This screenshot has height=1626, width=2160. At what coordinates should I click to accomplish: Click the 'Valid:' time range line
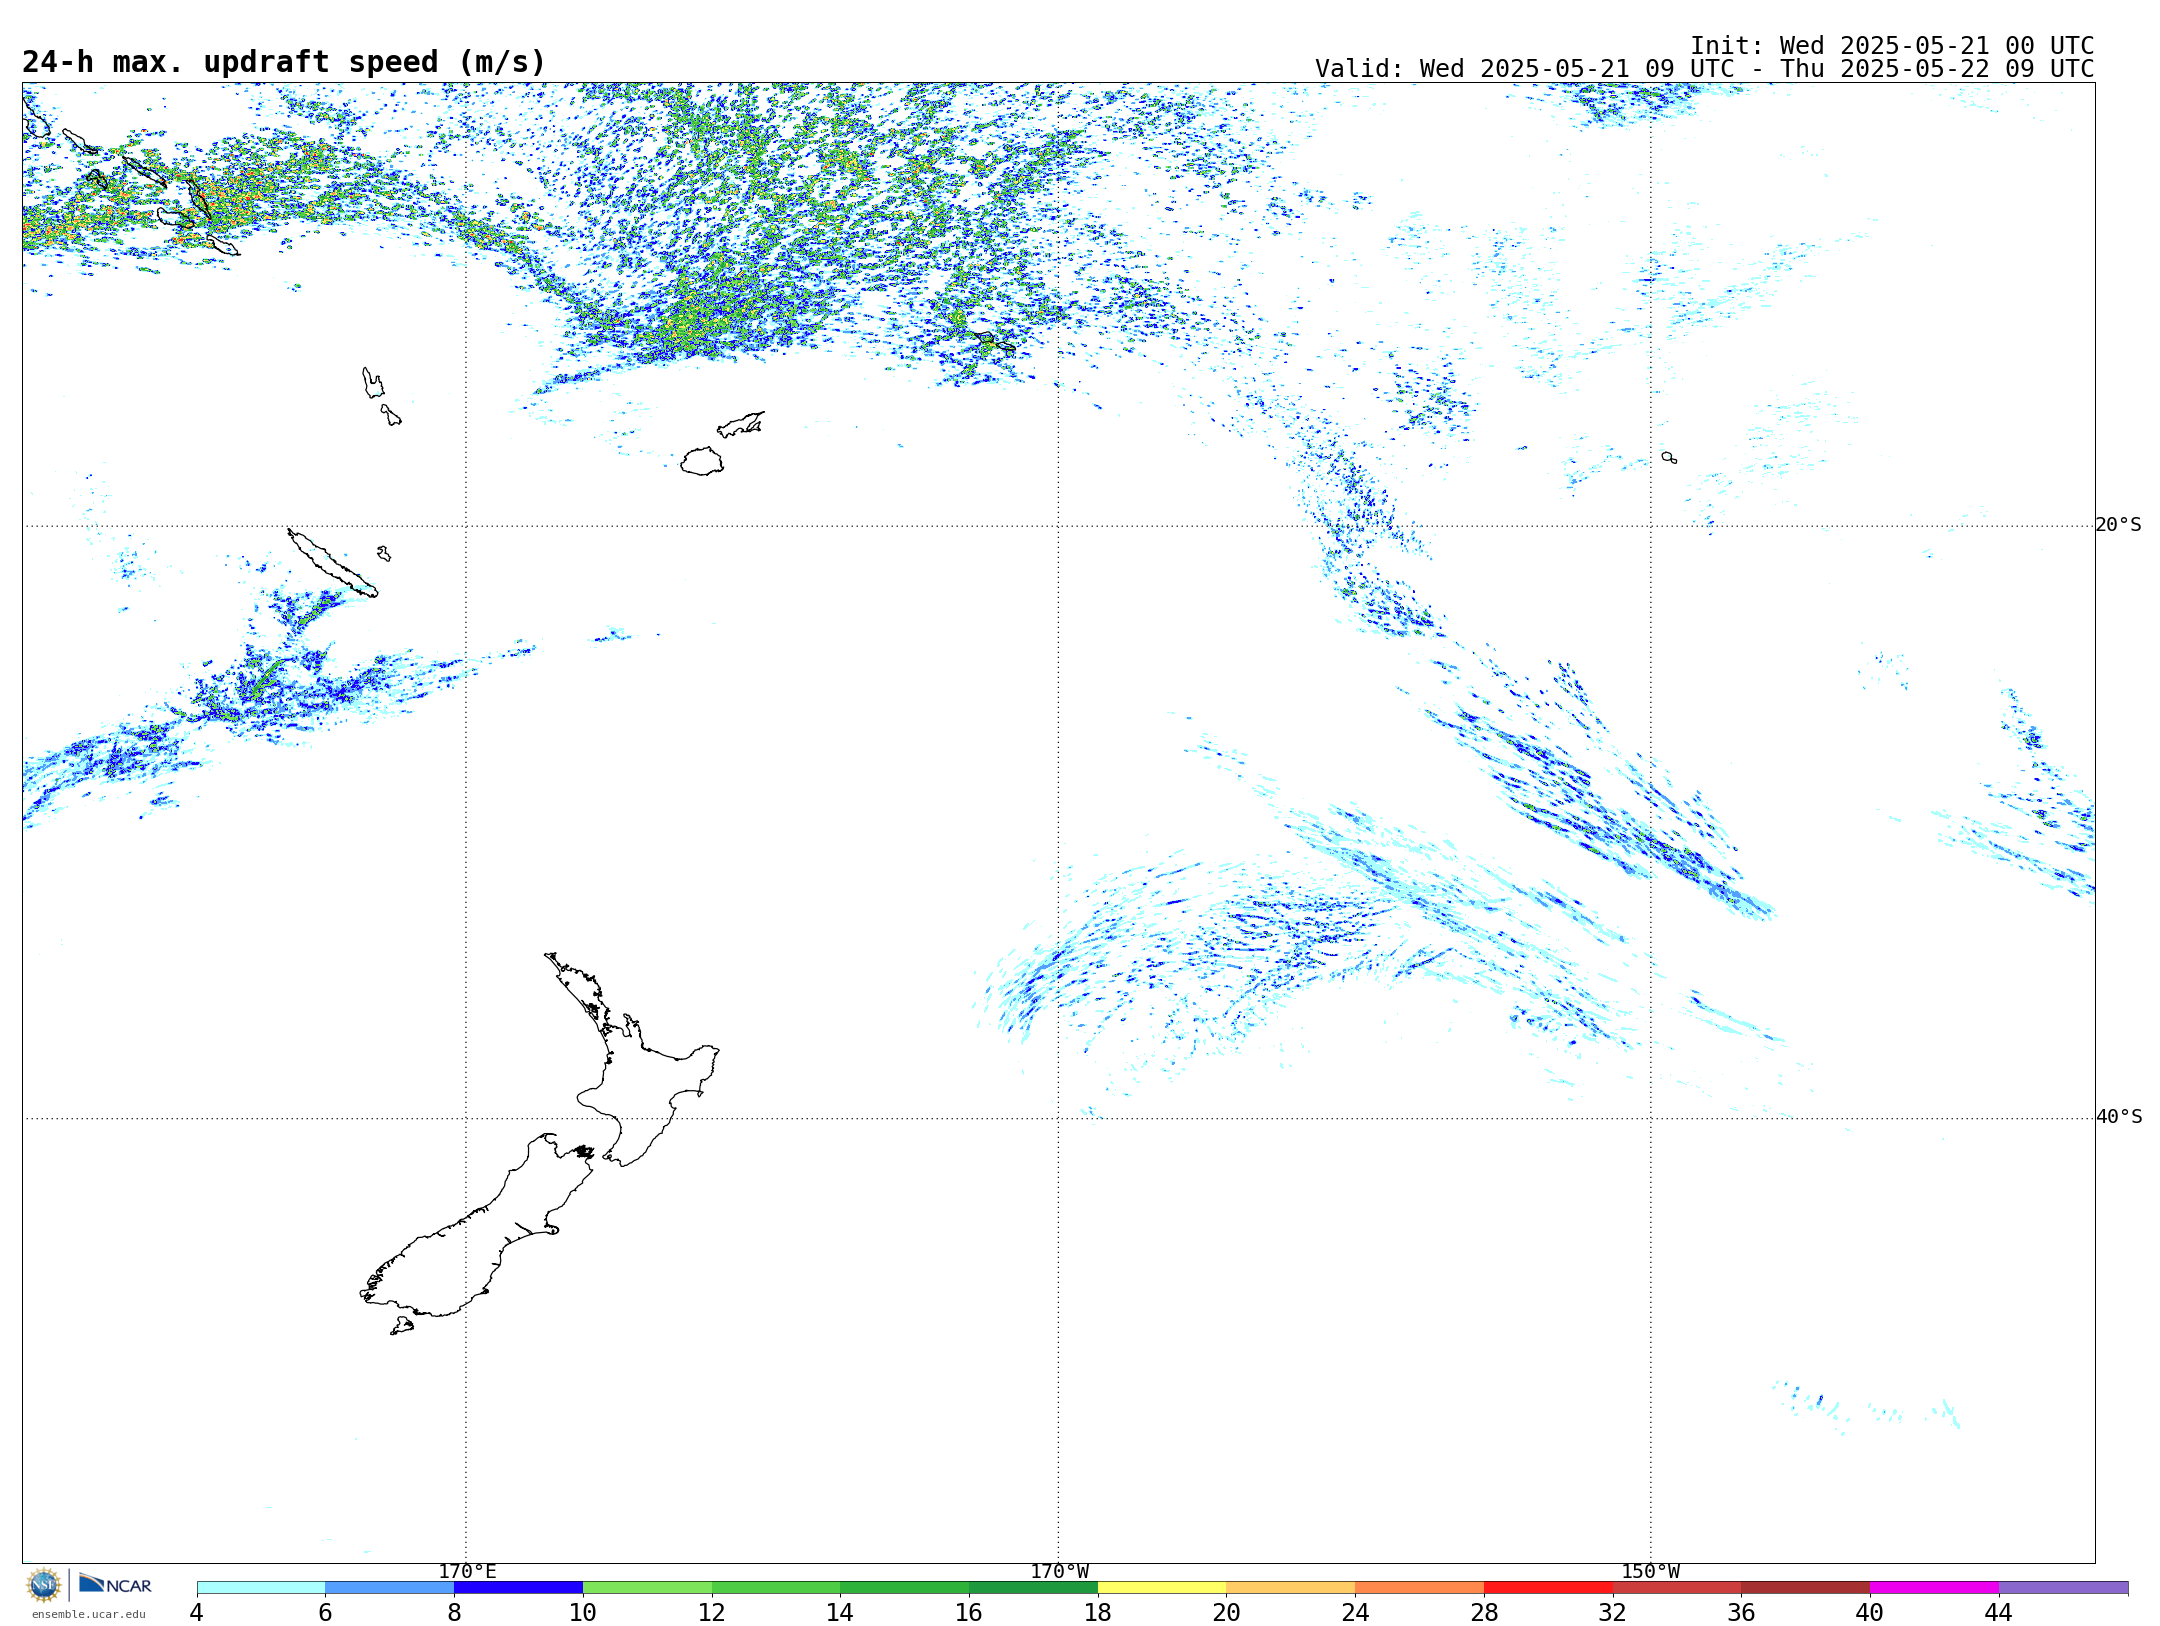1704,69
